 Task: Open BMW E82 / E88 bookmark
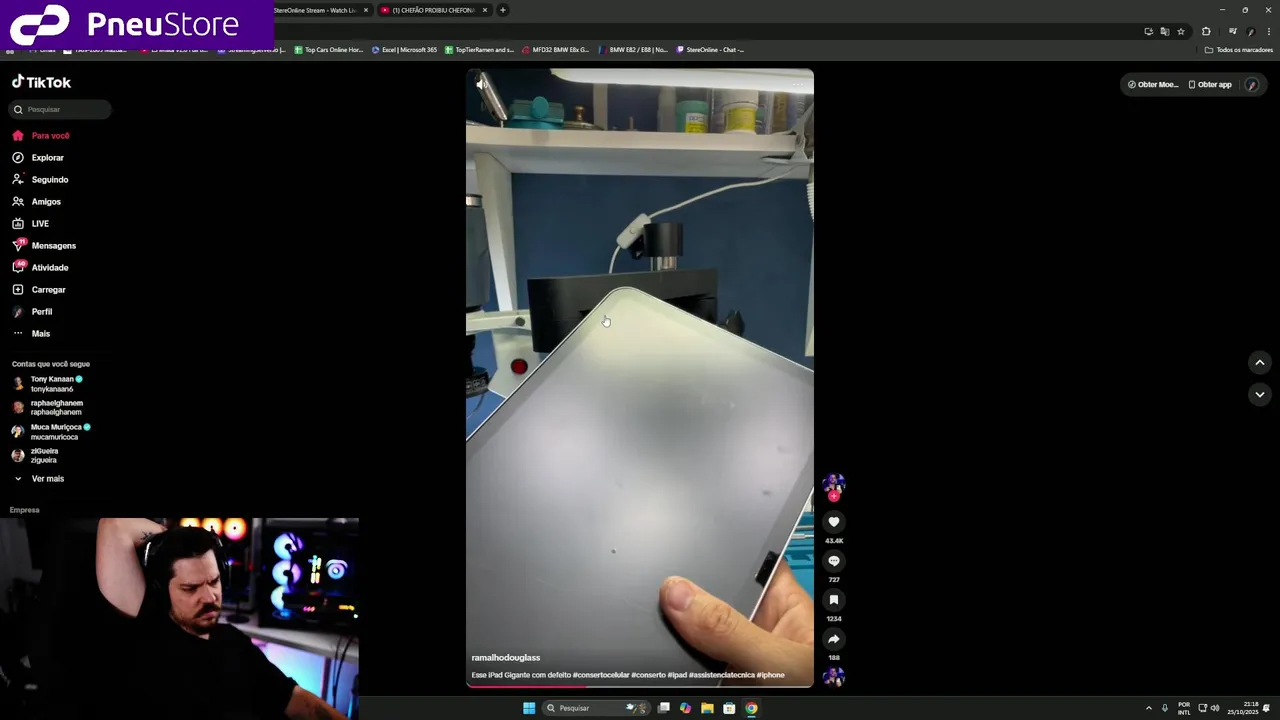[x=633, y=50]
